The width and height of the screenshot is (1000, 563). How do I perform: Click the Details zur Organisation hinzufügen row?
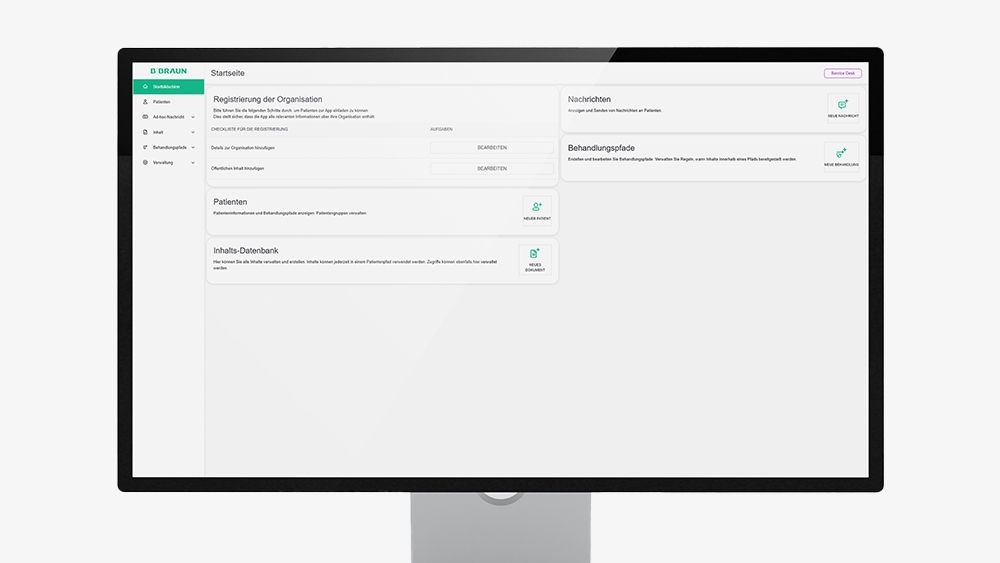[x=383, y=148]
